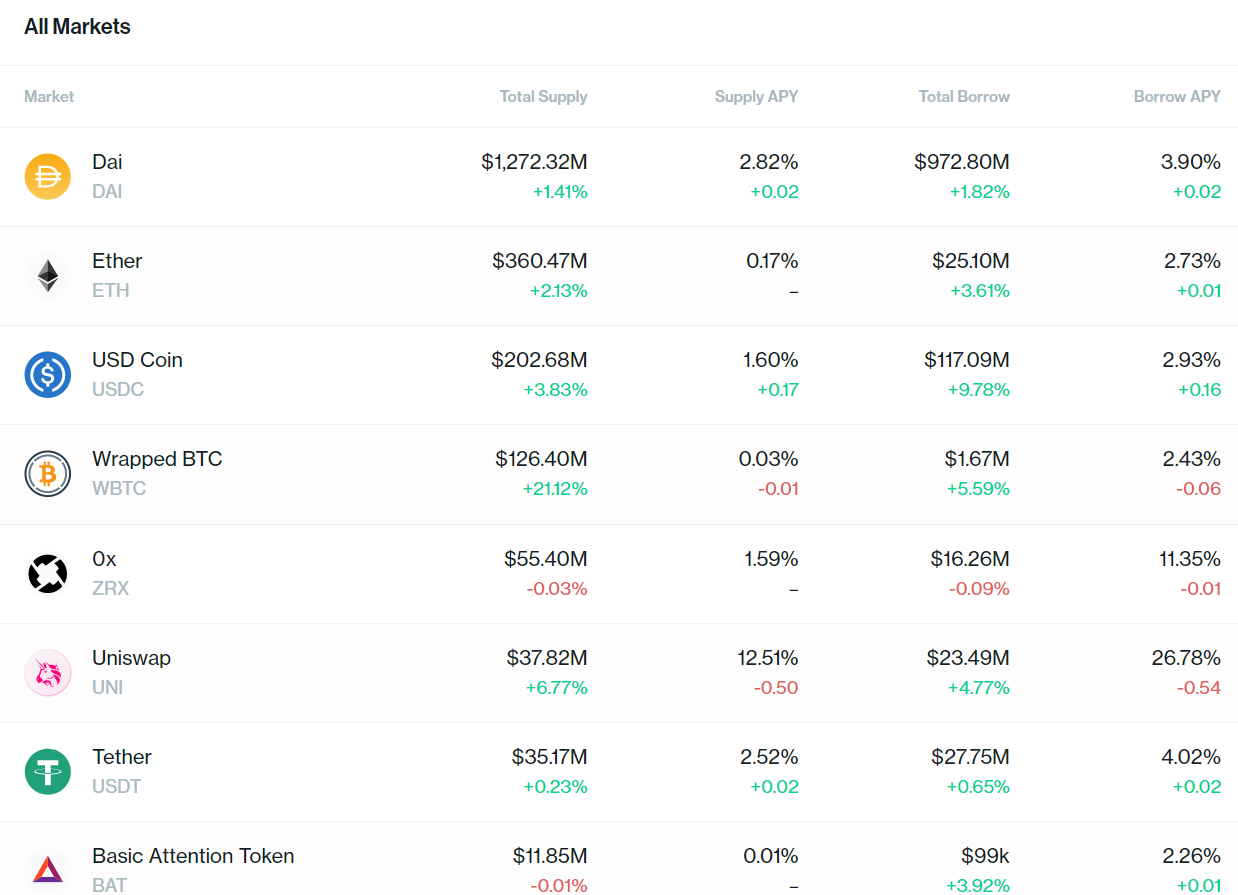Click the Ether diamond icon
1238x895 pixels.
click(48, 275)
